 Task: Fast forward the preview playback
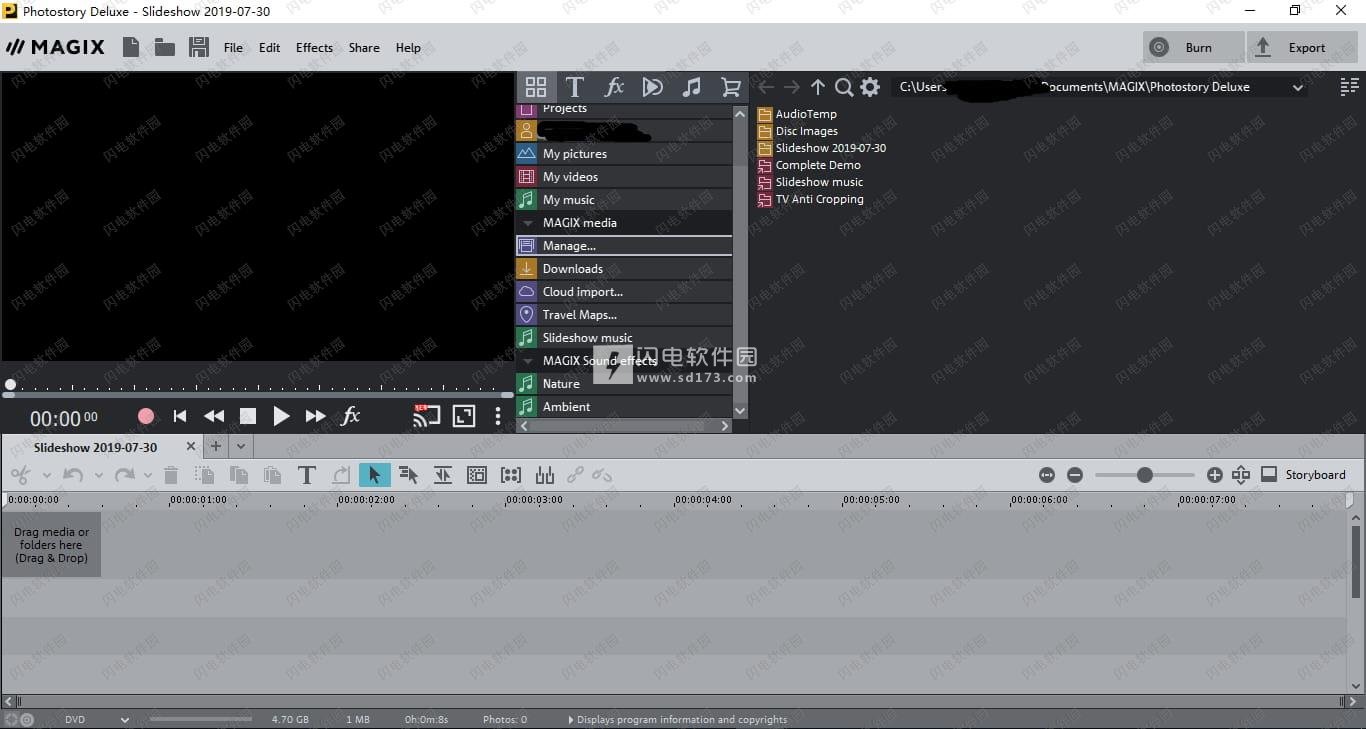(316, 416)
